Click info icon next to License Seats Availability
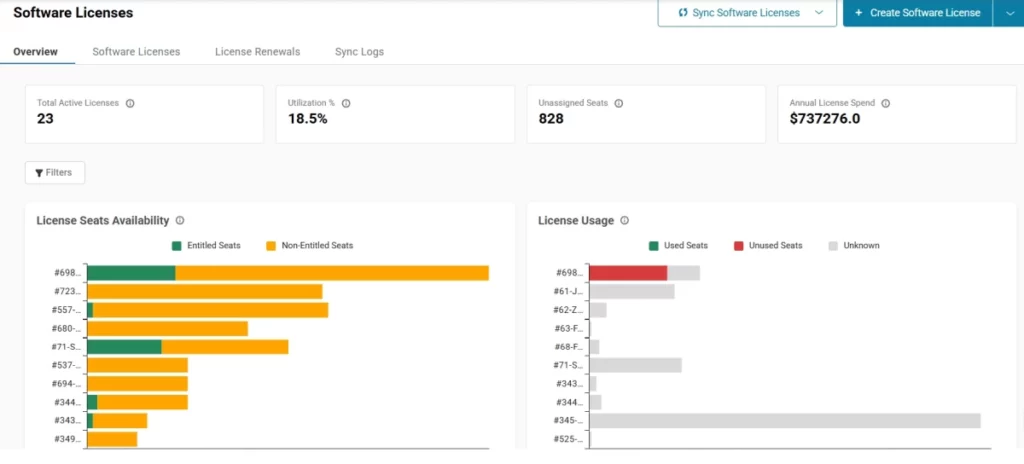 point(180,220)
